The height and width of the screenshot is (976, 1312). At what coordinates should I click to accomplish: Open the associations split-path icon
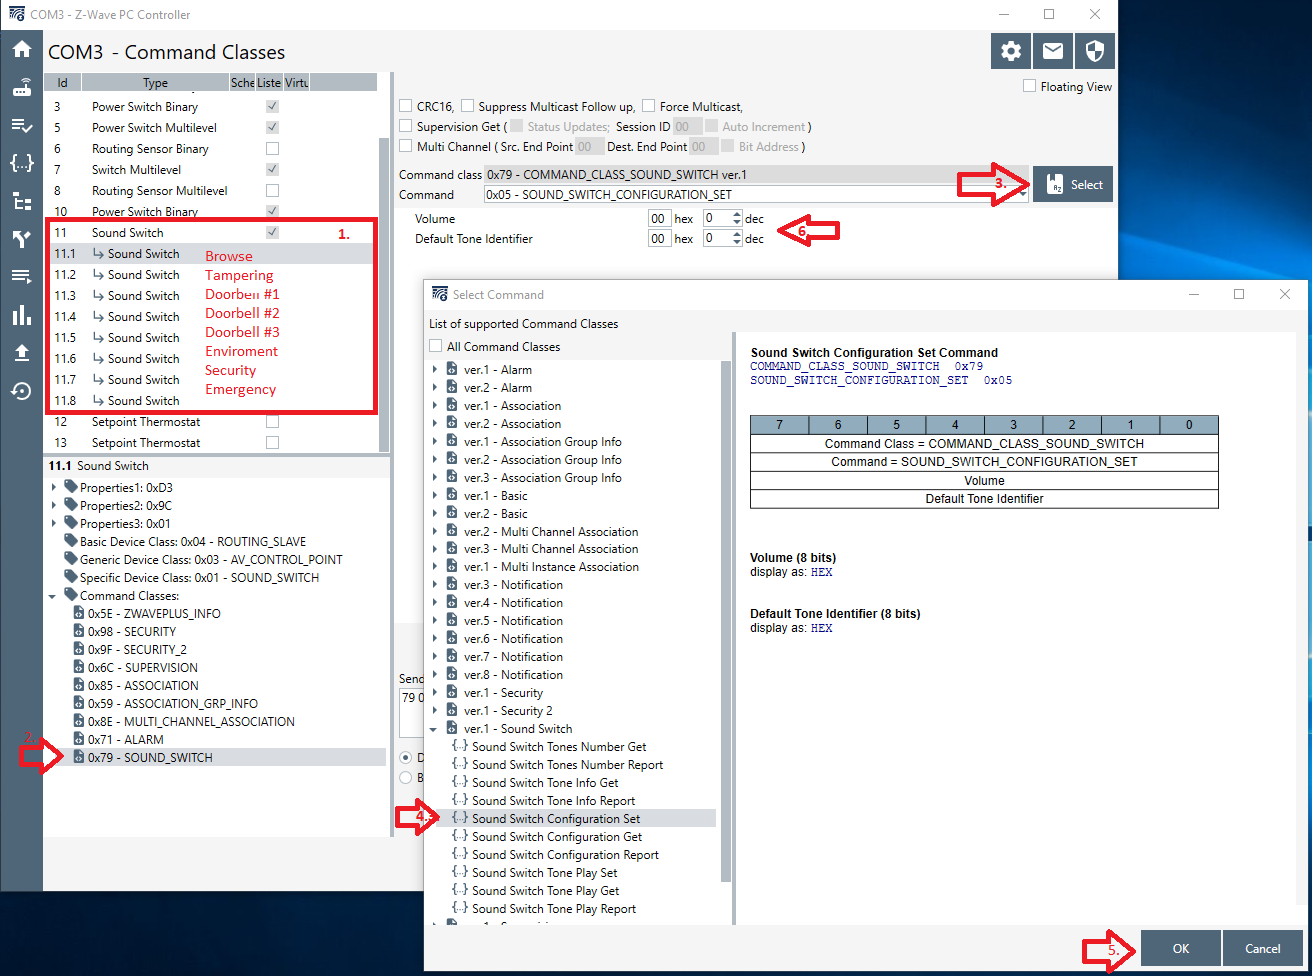click(x=21, y=239)
